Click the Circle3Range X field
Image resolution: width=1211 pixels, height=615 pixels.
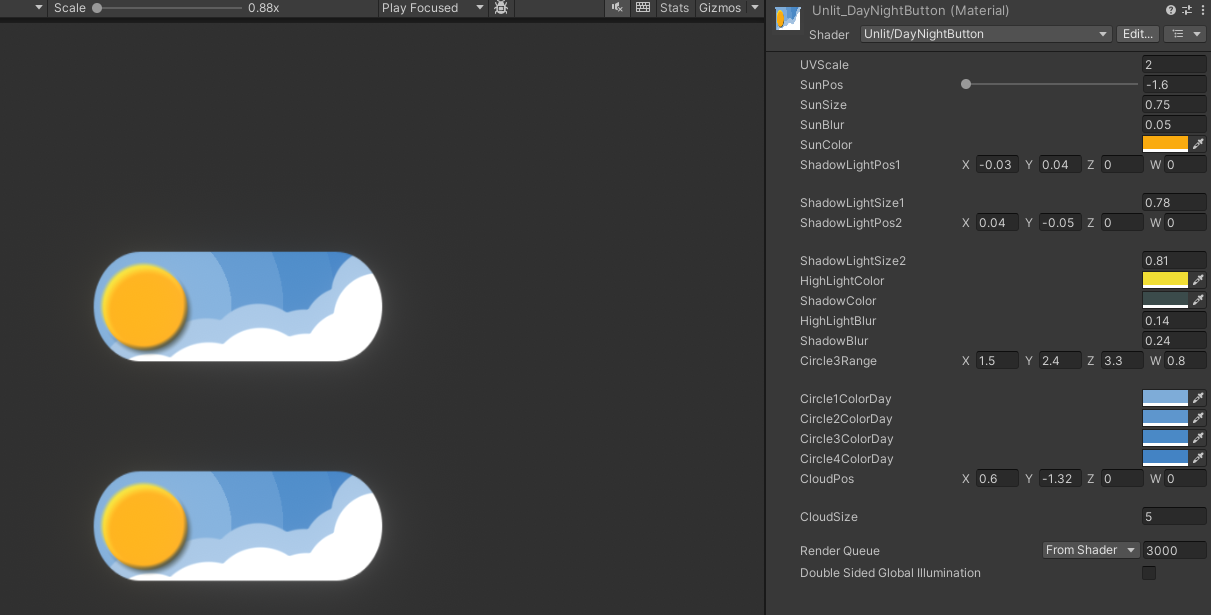[x=997, y=360]
